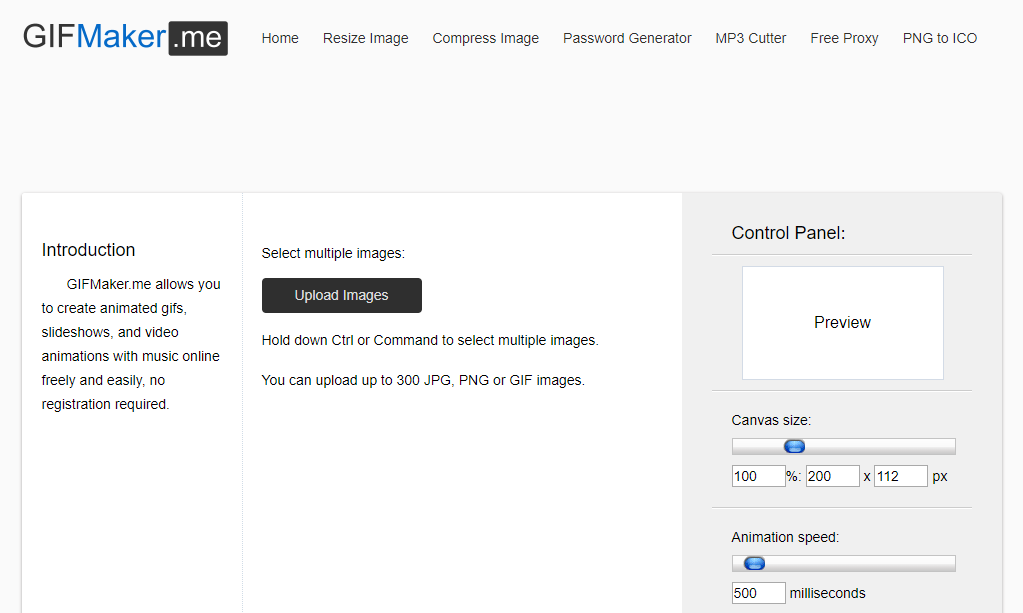Open the Home navigation link

(280, 38)
